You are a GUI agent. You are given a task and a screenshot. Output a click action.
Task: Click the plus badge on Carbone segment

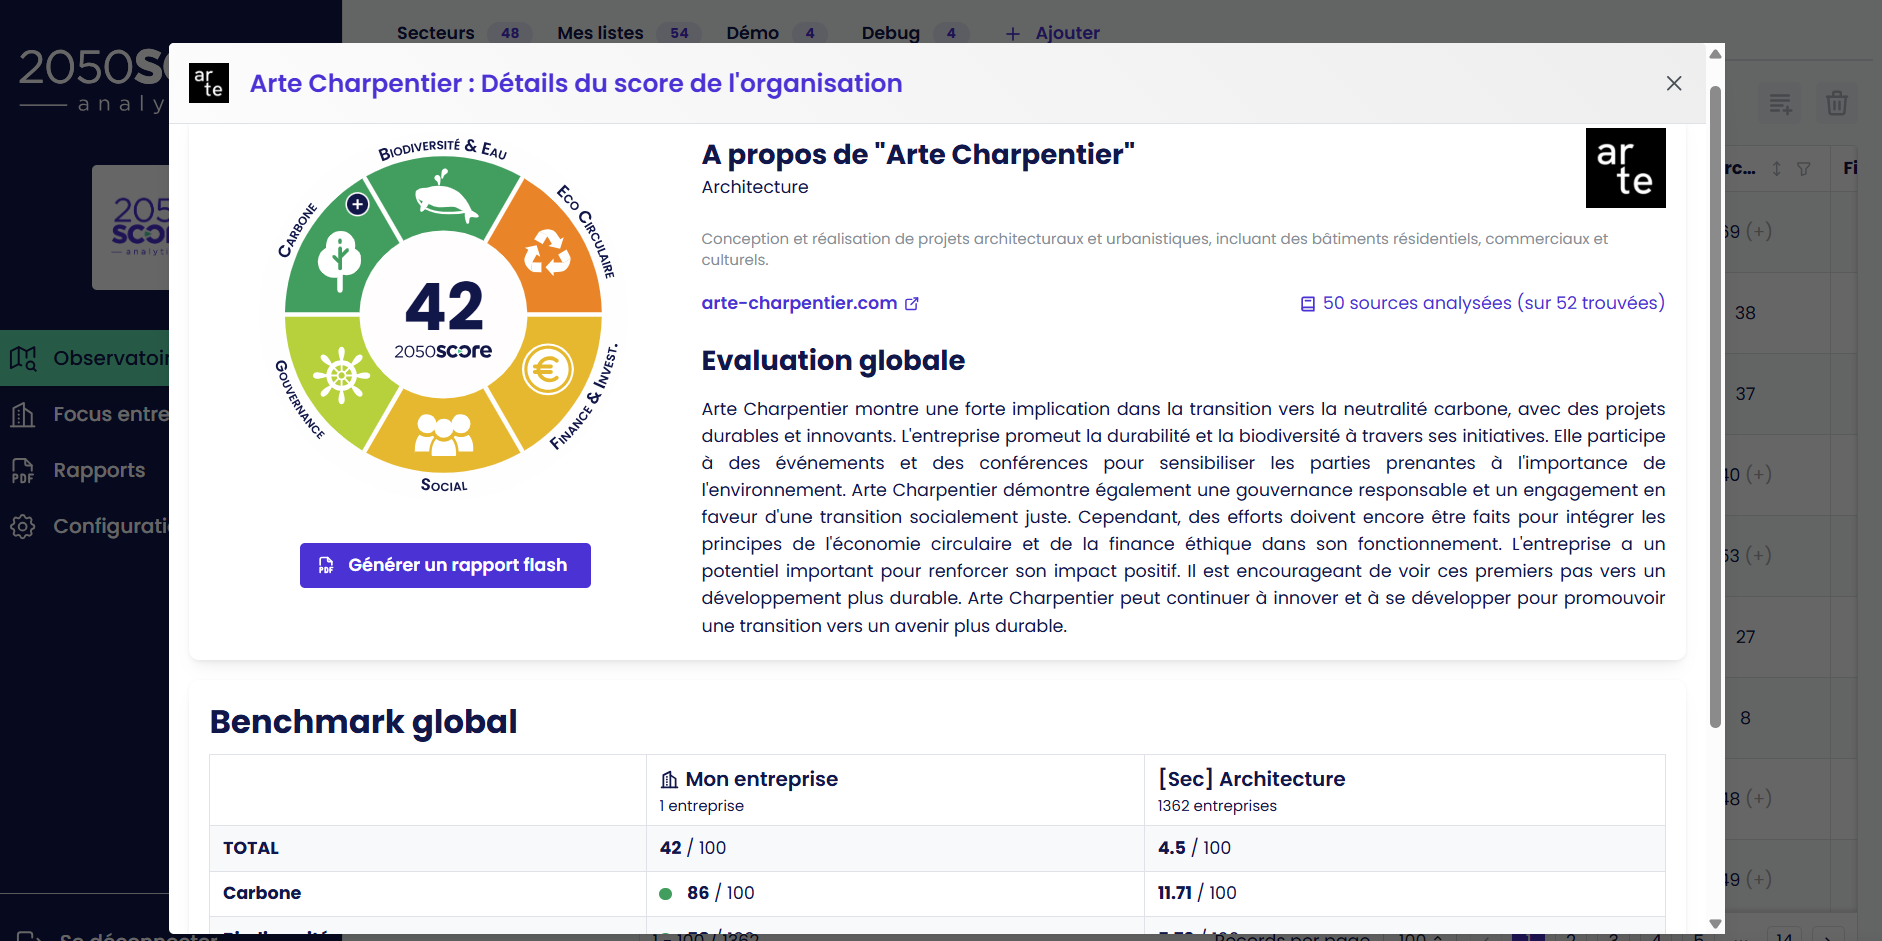[357, 204]
